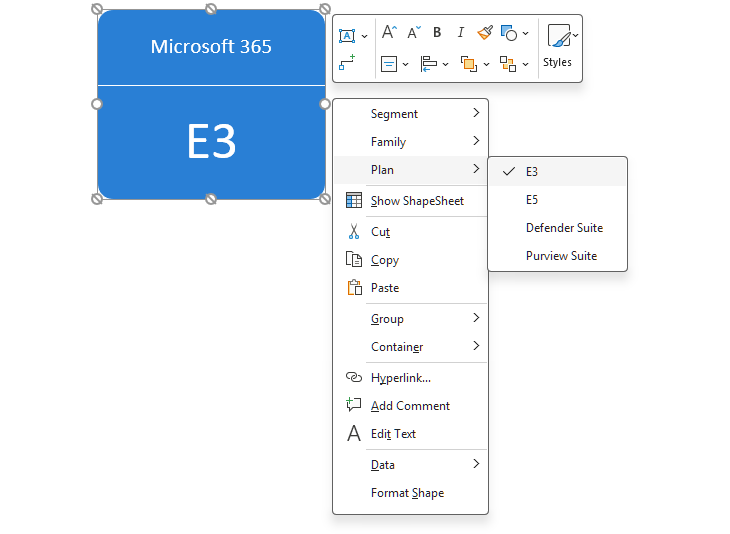Click the shape's left middle resize handle
Screen dimensions: 730x534
point(97,104)
